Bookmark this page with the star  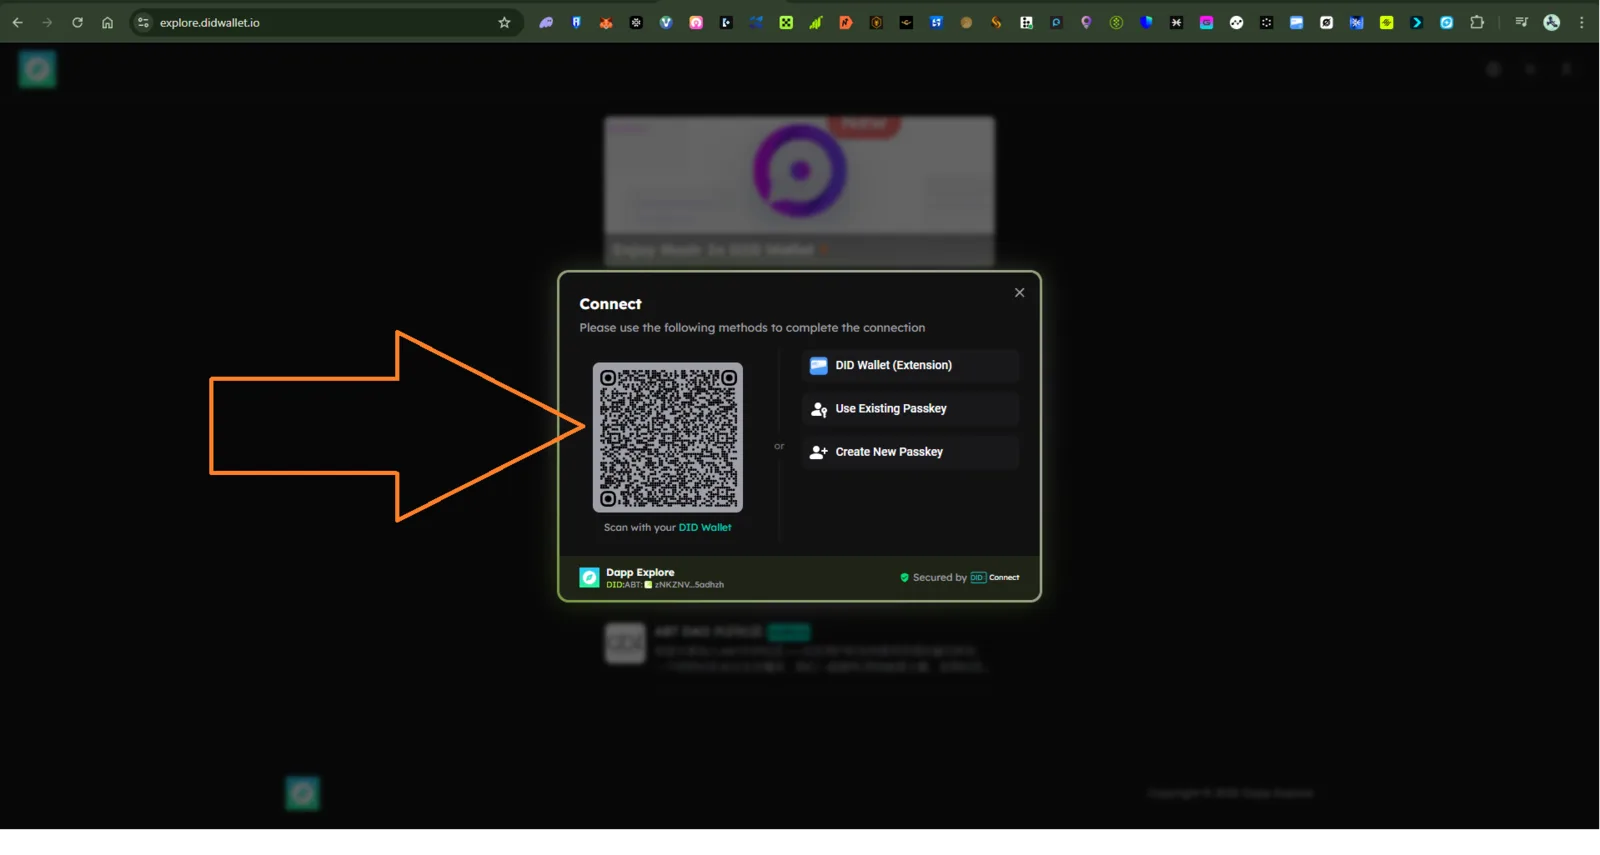click(x=504, y=23)
